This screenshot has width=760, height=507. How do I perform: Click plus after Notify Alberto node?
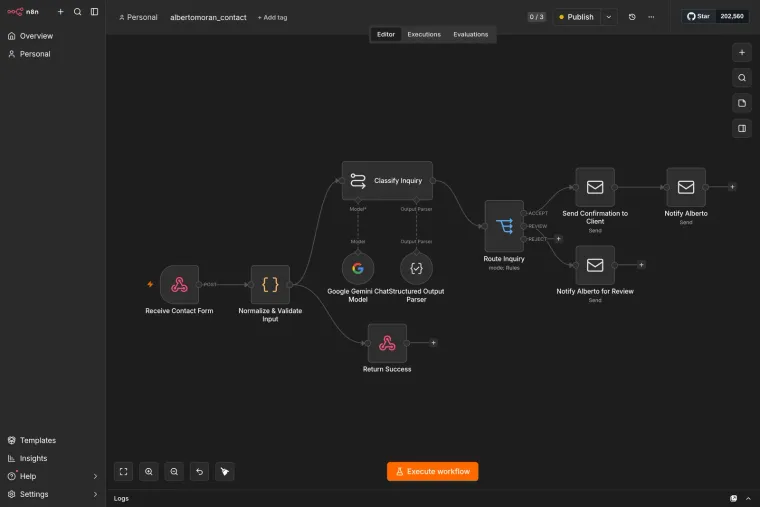pos(732,187)
